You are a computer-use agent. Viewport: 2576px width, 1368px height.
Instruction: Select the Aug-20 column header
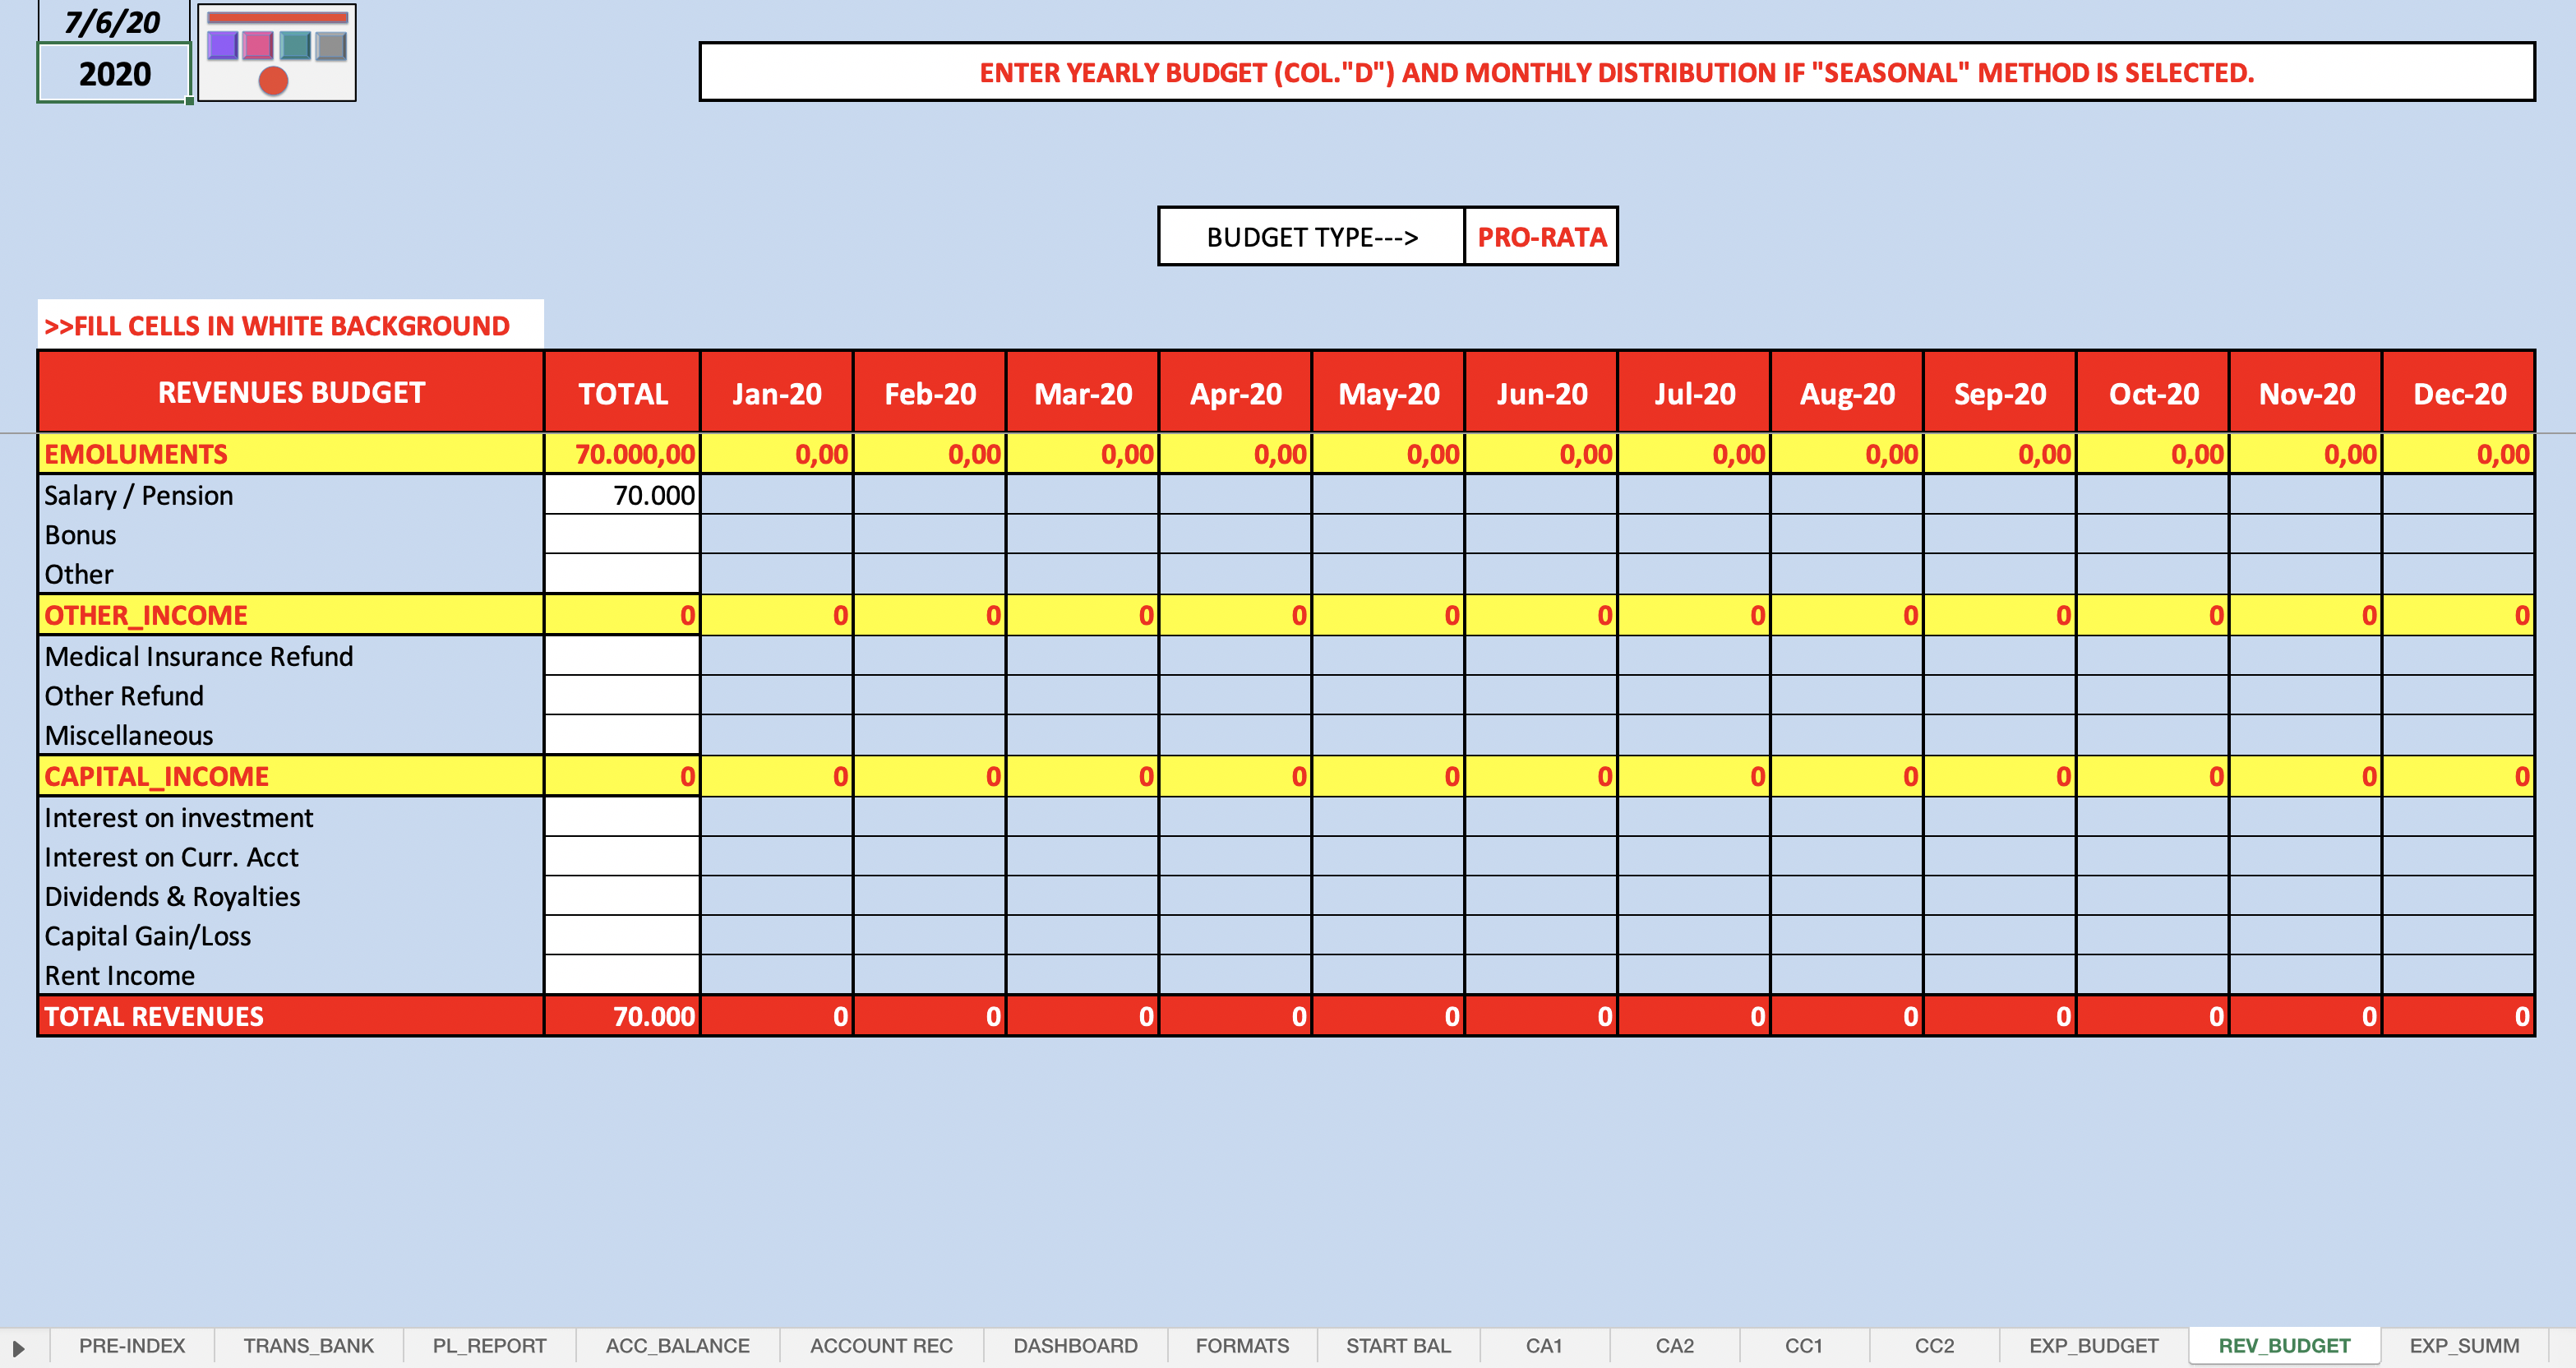pos(1848,392)
